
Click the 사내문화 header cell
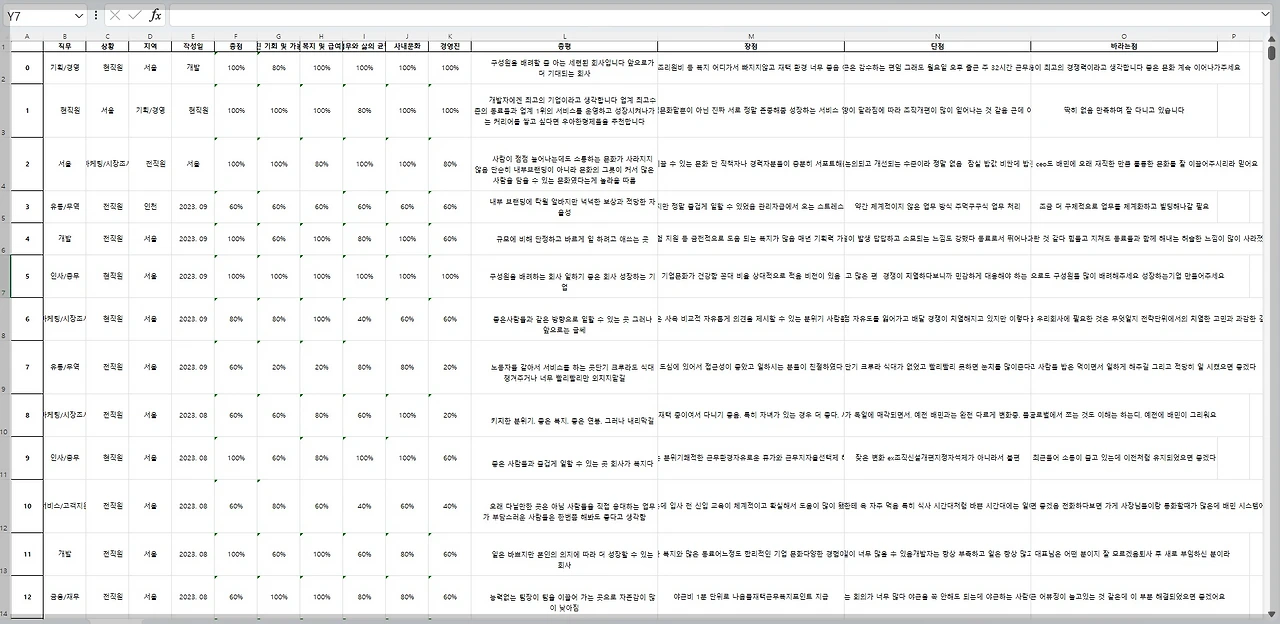pos(407,46)
